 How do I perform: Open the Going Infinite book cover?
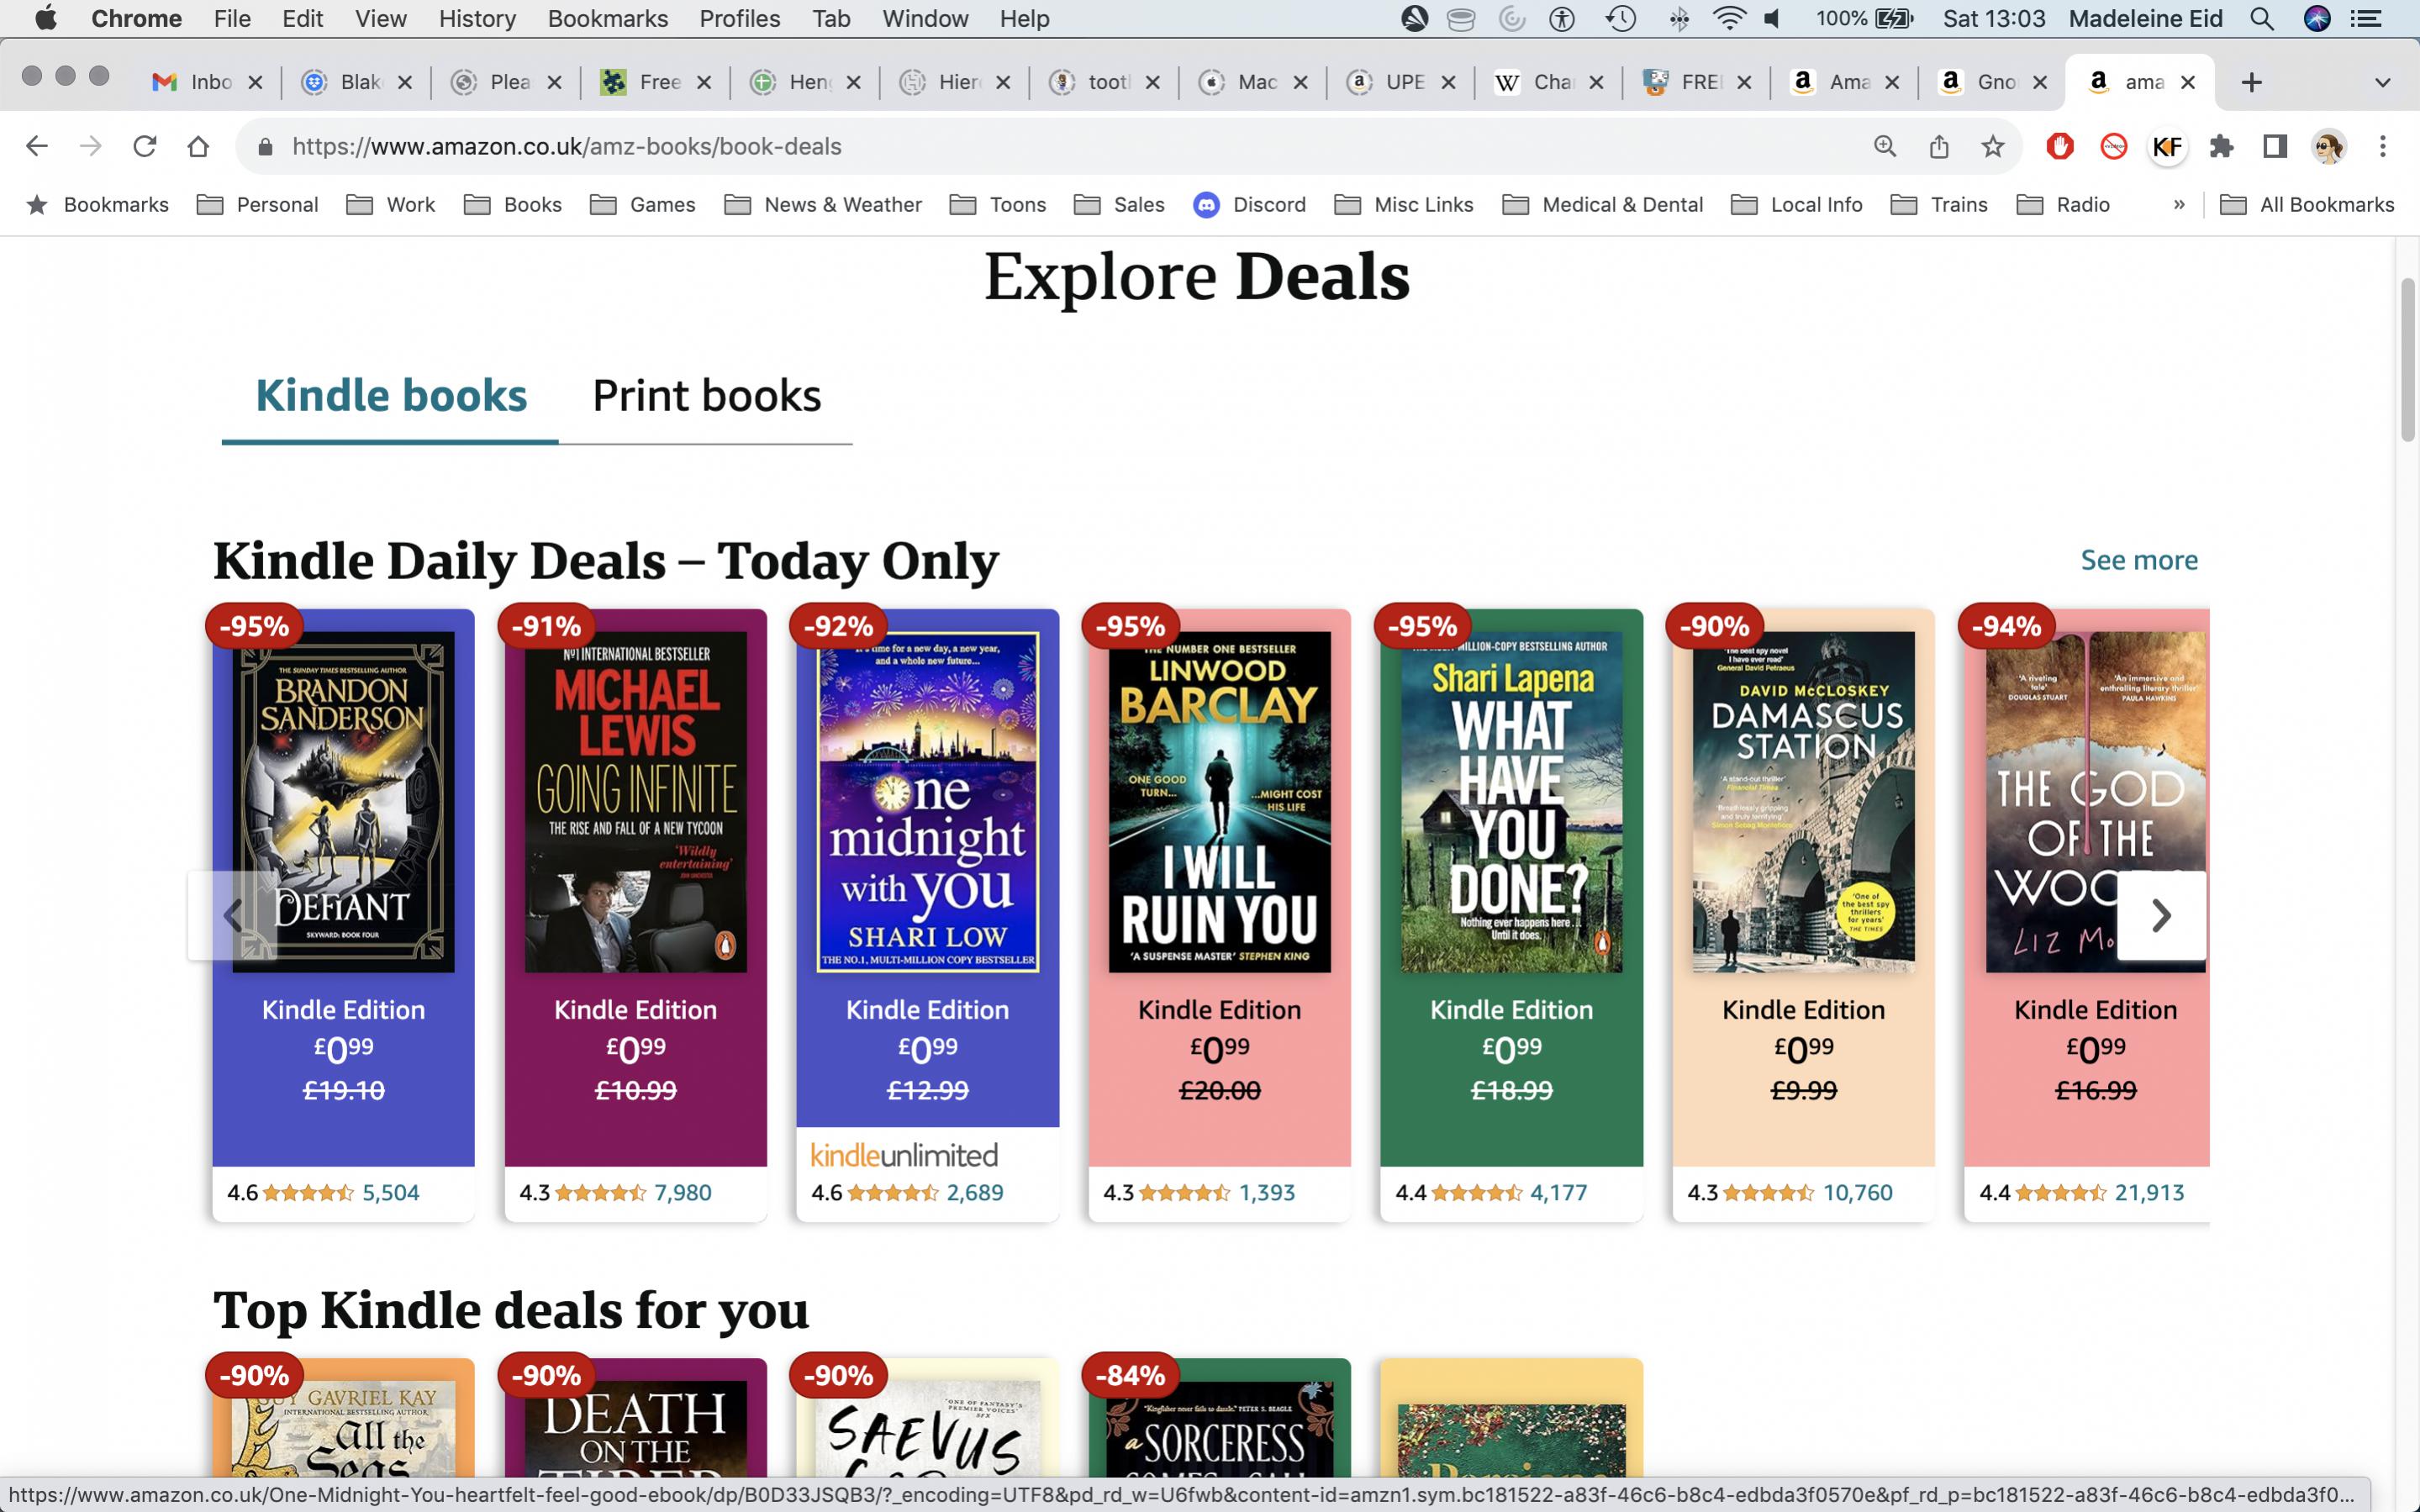(635, 801)
